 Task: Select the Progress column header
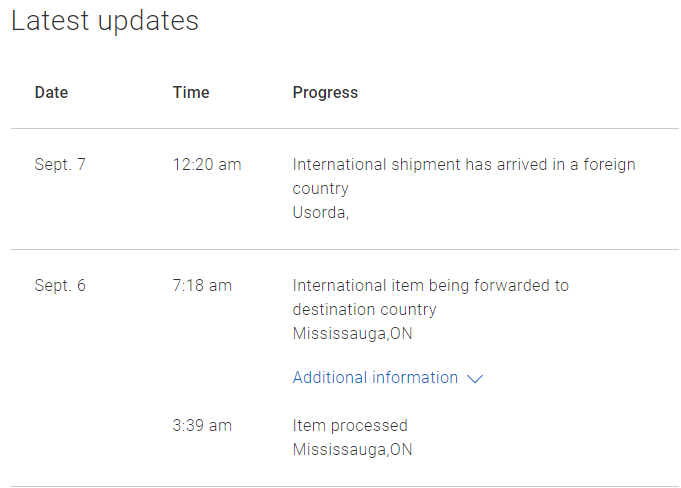point(325,93)
